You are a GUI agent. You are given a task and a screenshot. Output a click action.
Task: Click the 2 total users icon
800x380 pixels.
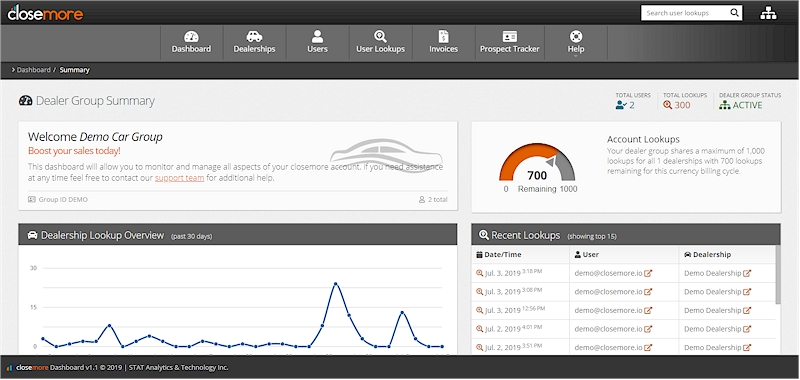[x=422, y=199]
